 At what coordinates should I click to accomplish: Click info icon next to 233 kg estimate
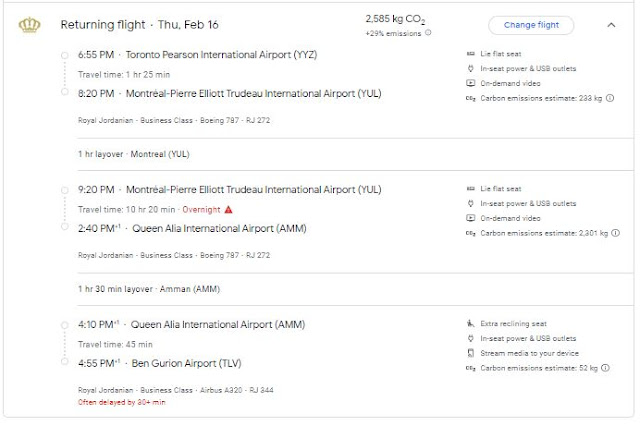(615, 97)
